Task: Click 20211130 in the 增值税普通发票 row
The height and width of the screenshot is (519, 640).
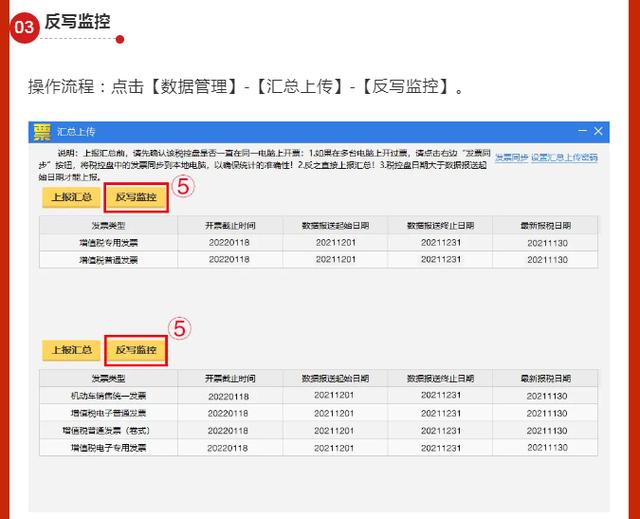Action: pos(547,260)
